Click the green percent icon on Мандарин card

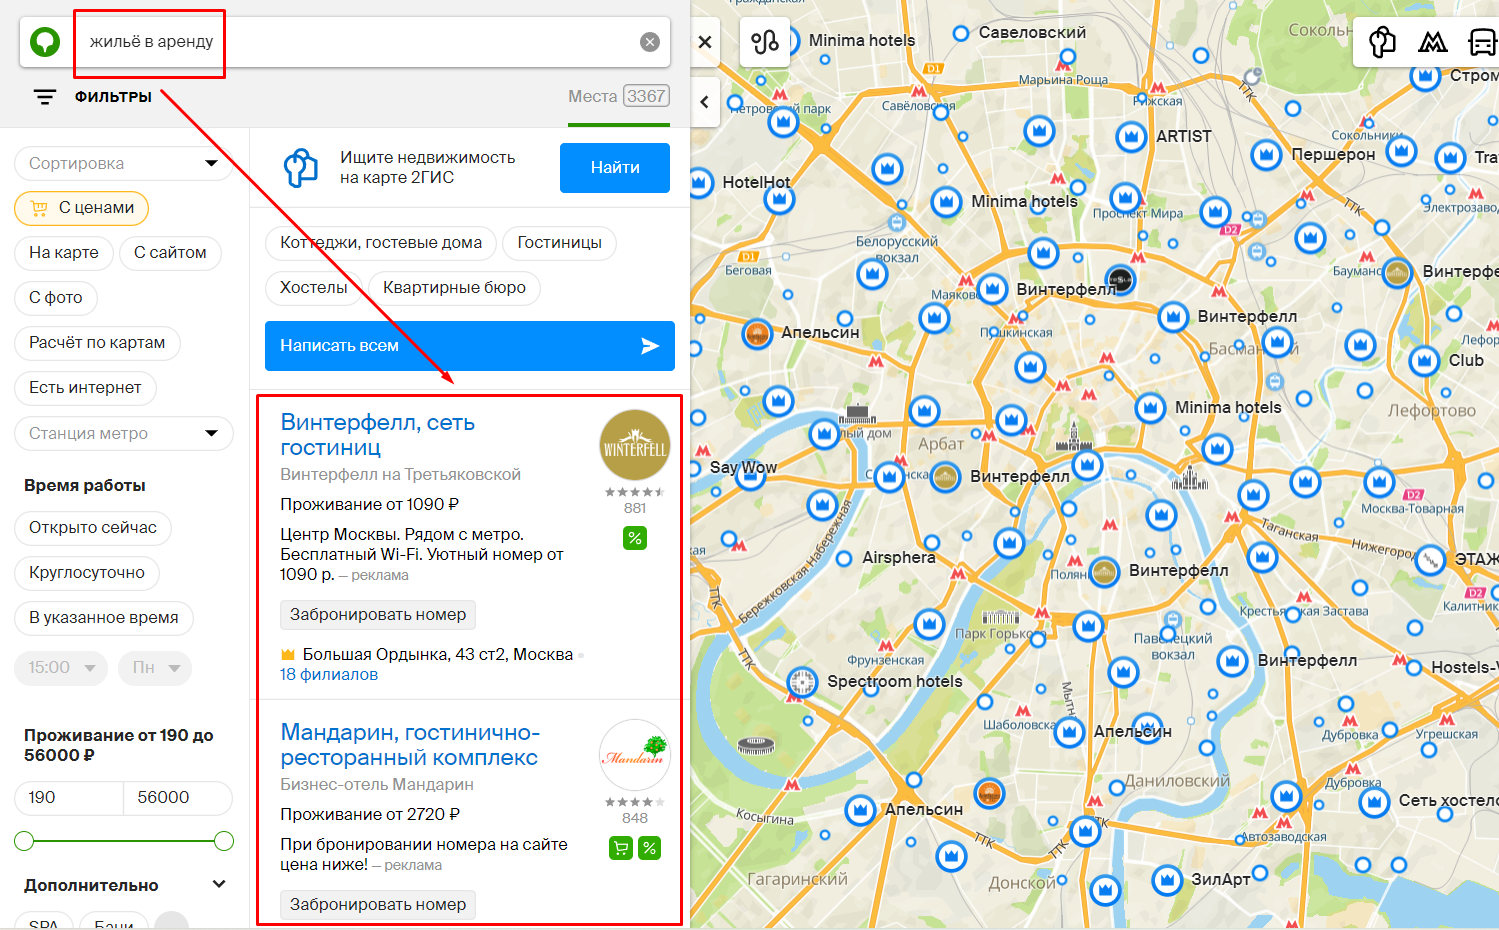point(649,848)
